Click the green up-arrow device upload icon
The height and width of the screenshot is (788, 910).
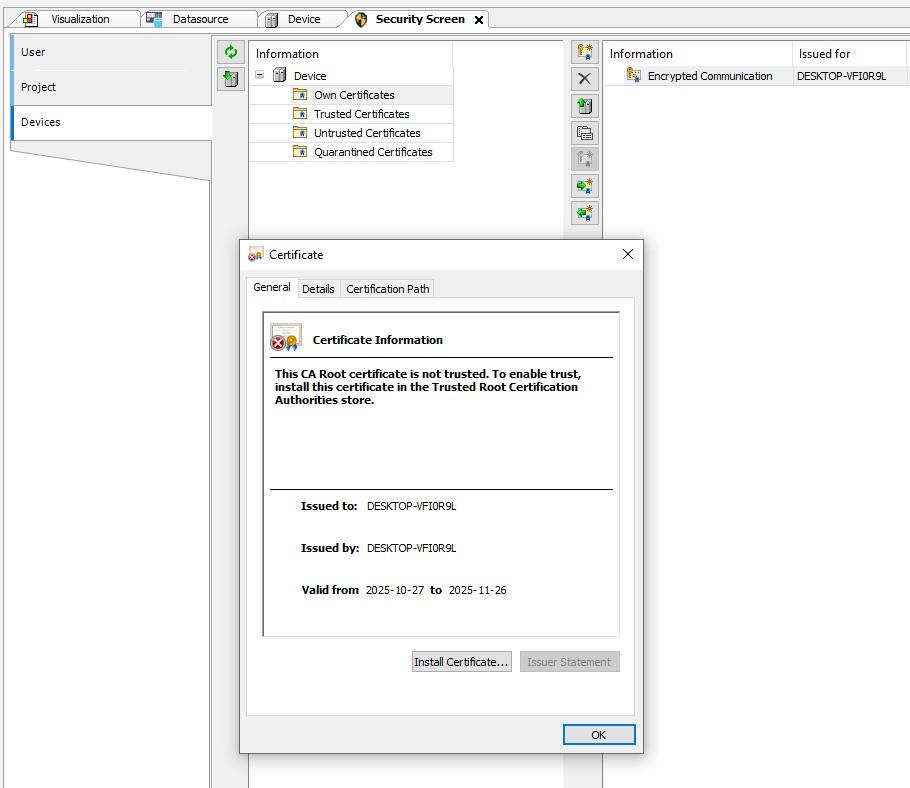[x=585, y=106]
